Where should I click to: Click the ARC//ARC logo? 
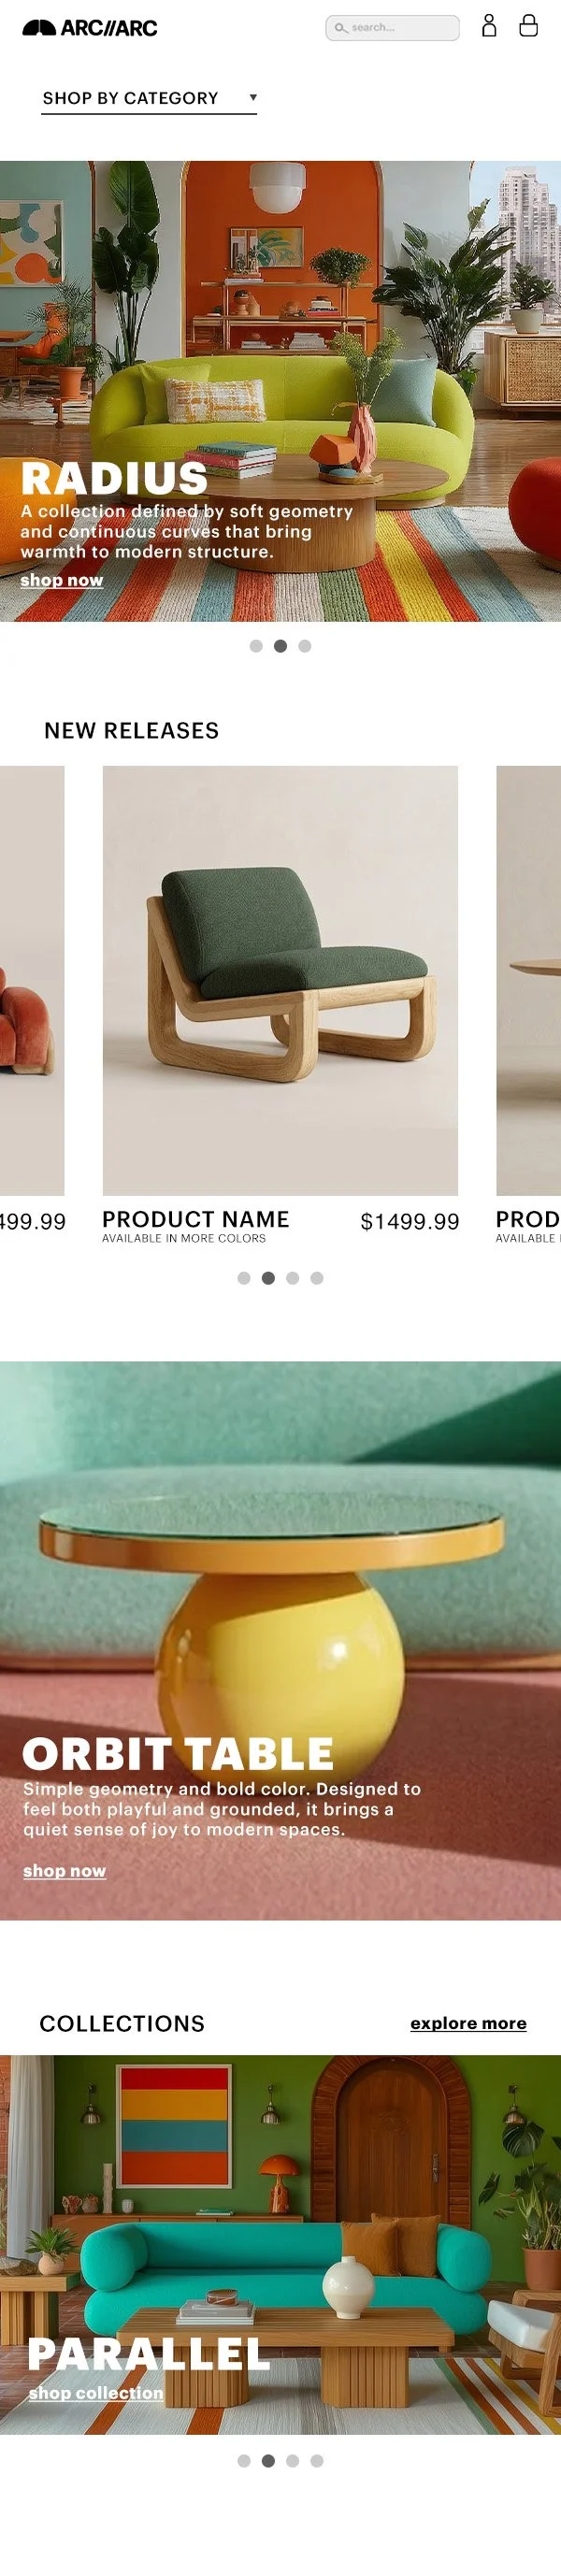coord(90,28)
